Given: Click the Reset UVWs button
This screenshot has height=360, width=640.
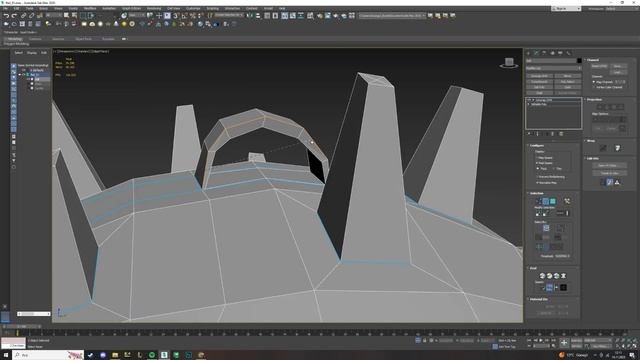Looking at the screenshot, I should (x=599, y=66).
